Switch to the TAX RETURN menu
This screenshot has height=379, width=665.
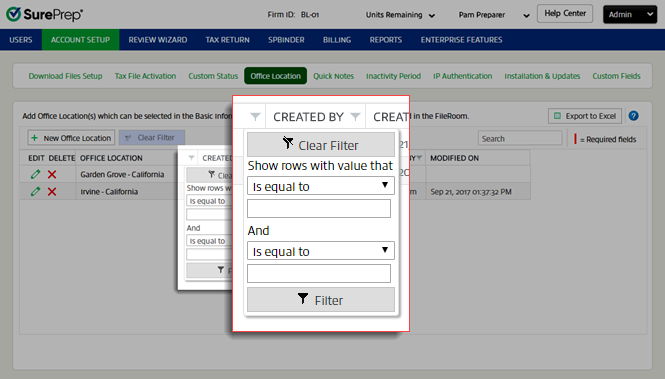coord(227,40)
